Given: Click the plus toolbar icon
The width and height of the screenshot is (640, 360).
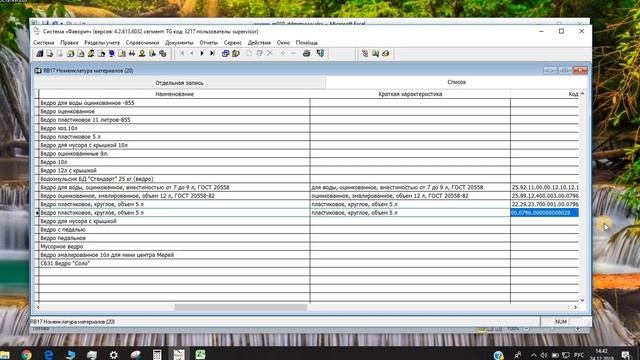Looking at the screenshot, I should [282, 53].
